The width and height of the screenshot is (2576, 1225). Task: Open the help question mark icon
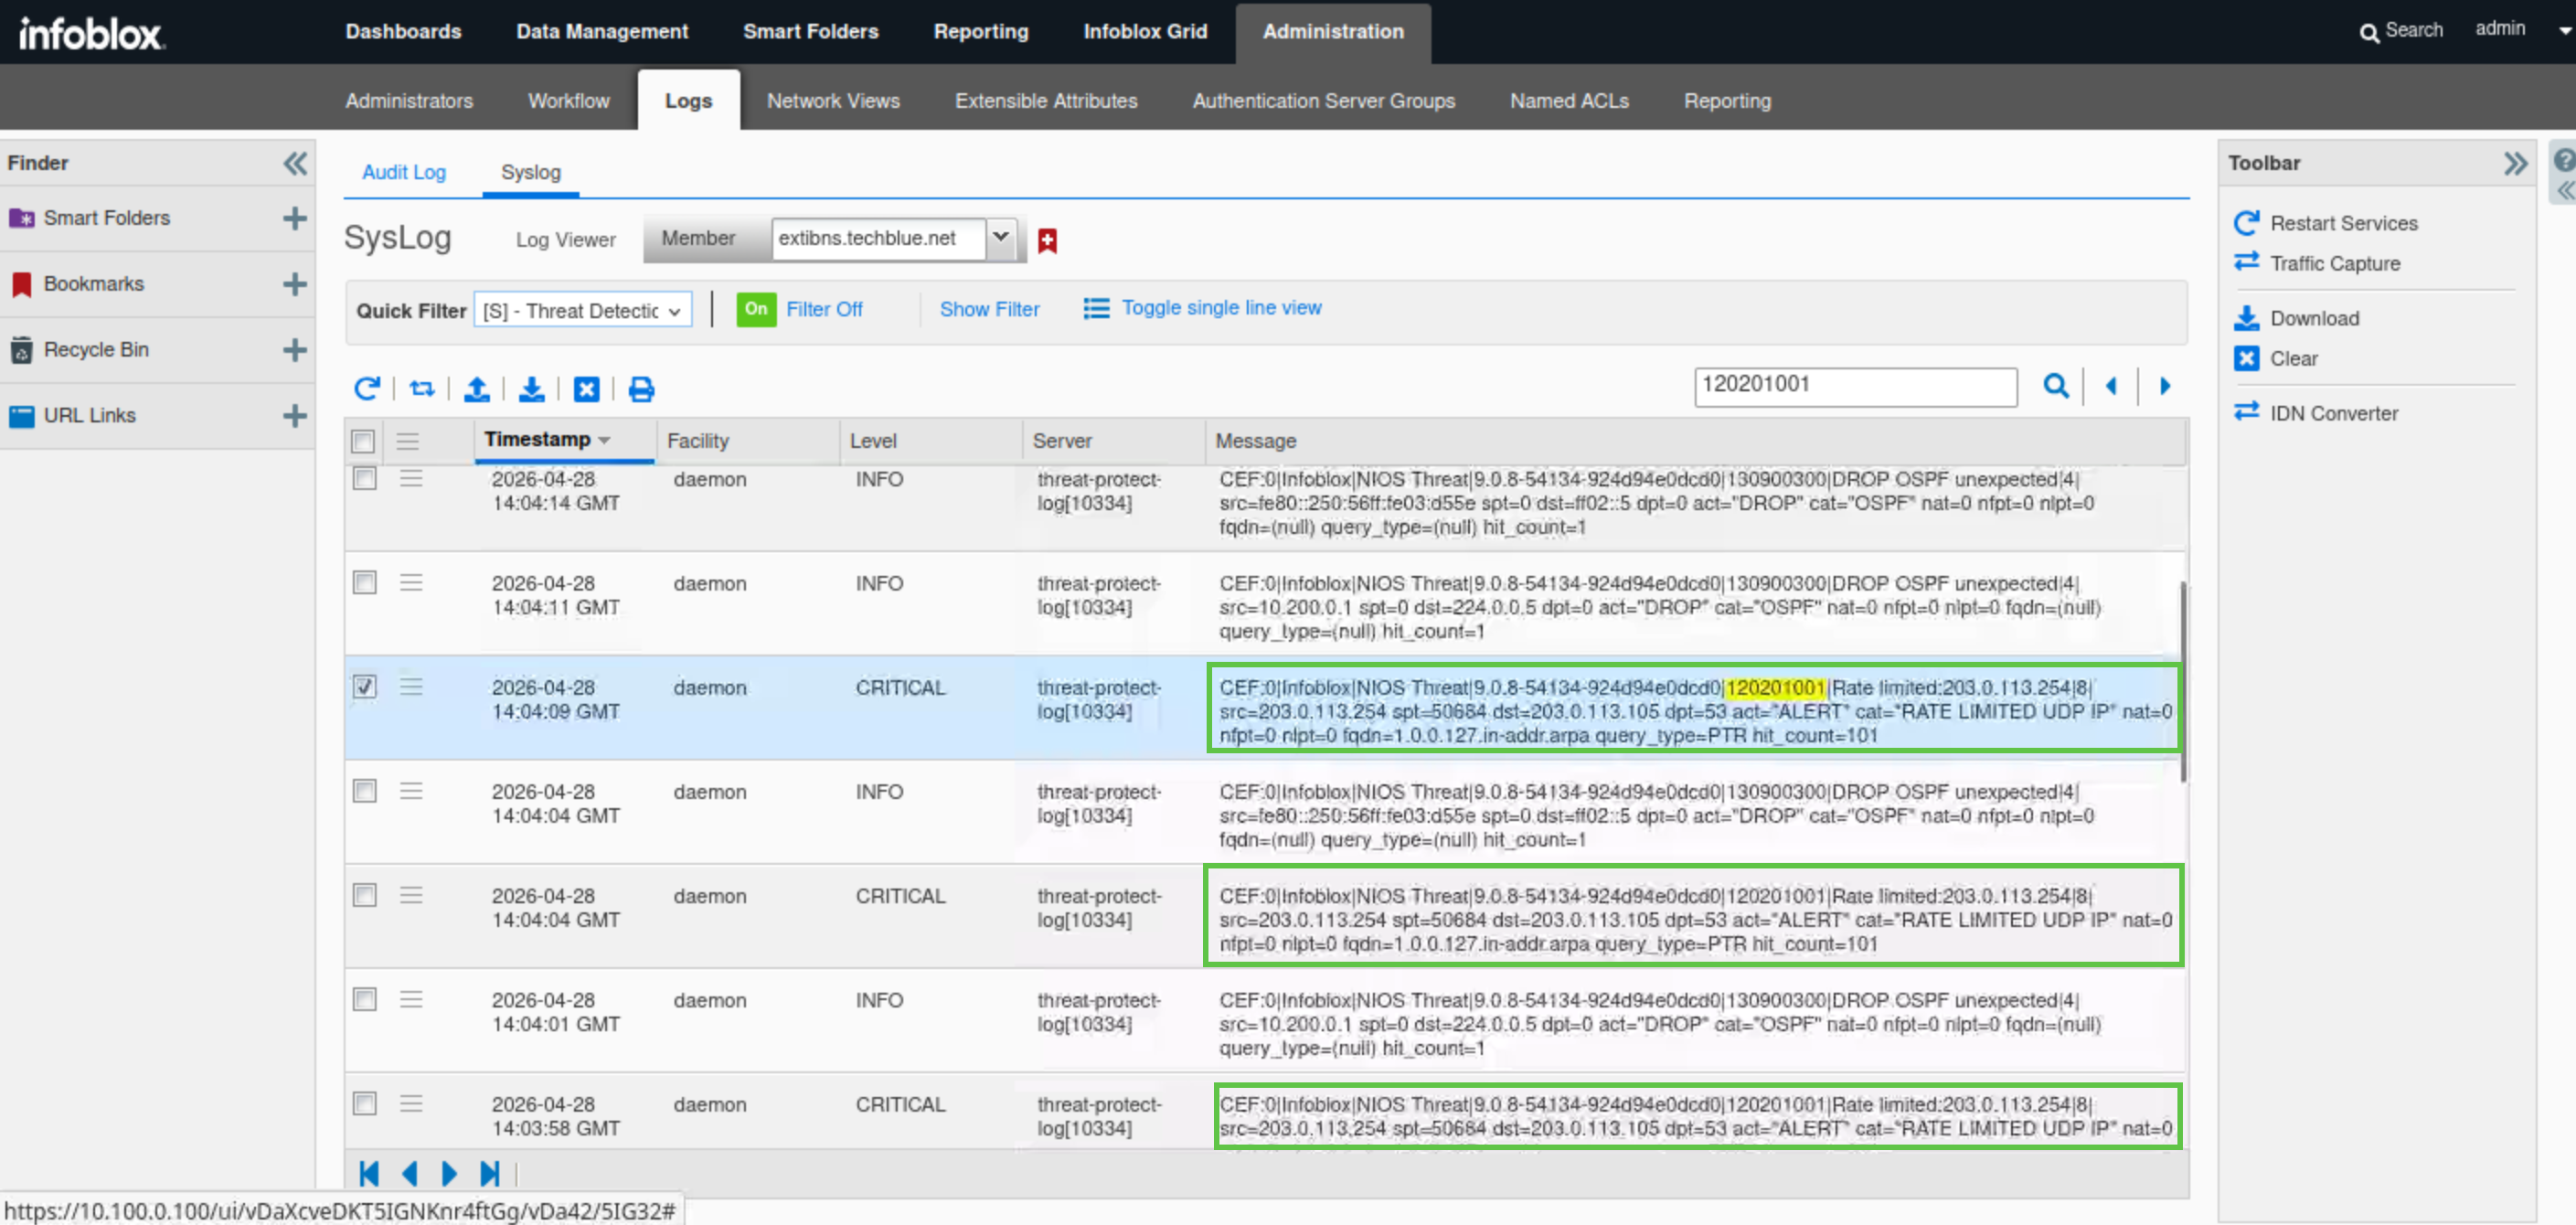[x=2564, y=160]
